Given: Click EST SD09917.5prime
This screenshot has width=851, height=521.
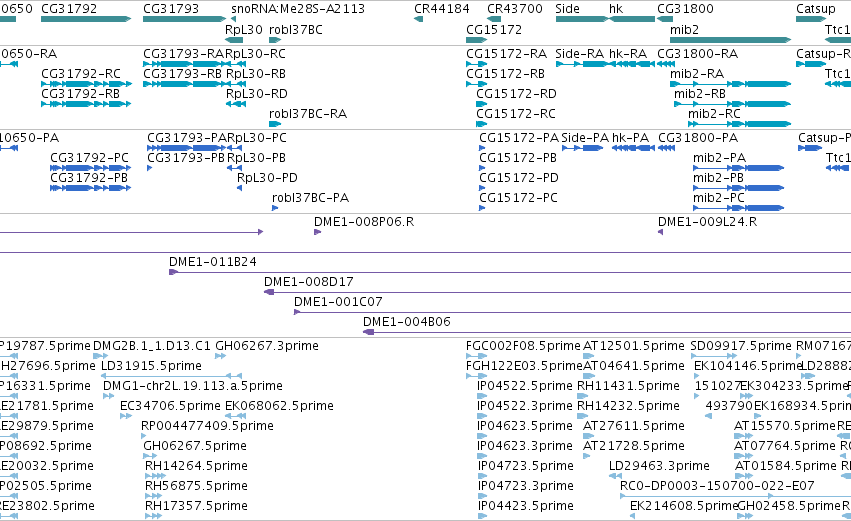Looking at the screenshot, I should [741, 346].
